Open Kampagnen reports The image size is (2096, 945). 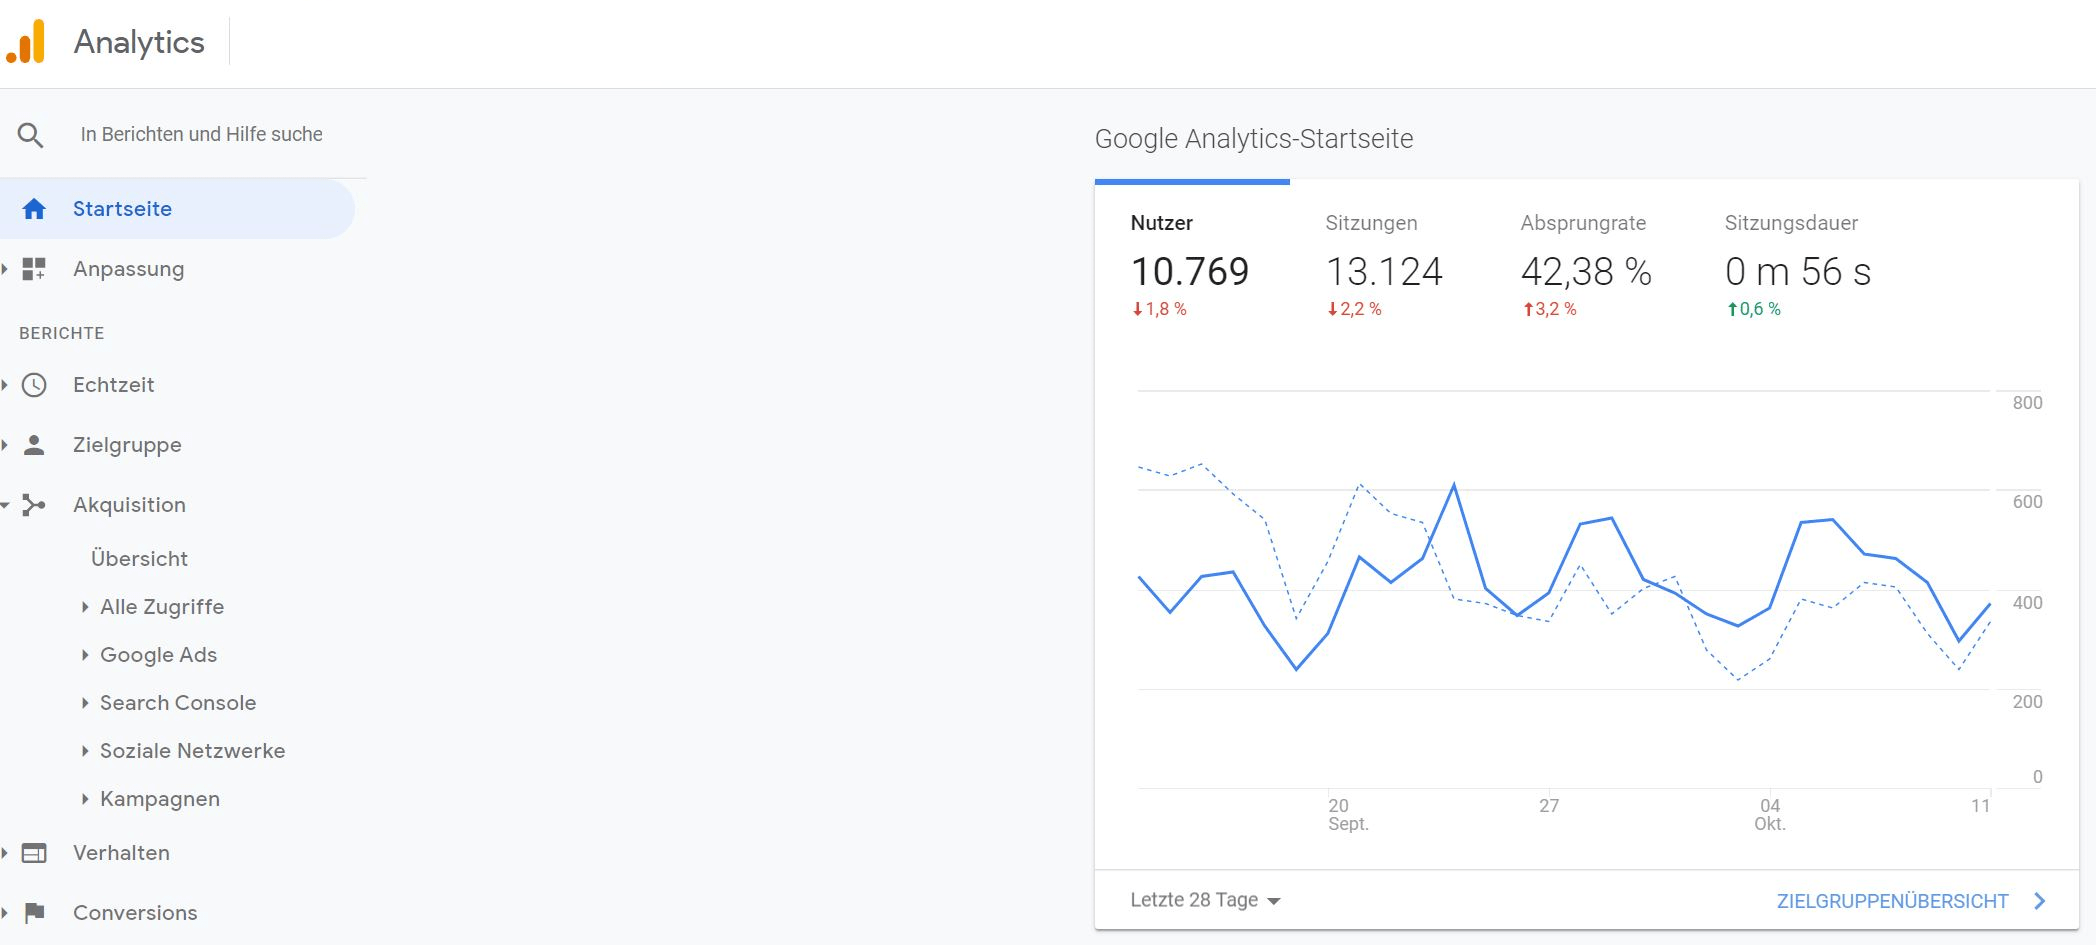click(x=160, y=799)
